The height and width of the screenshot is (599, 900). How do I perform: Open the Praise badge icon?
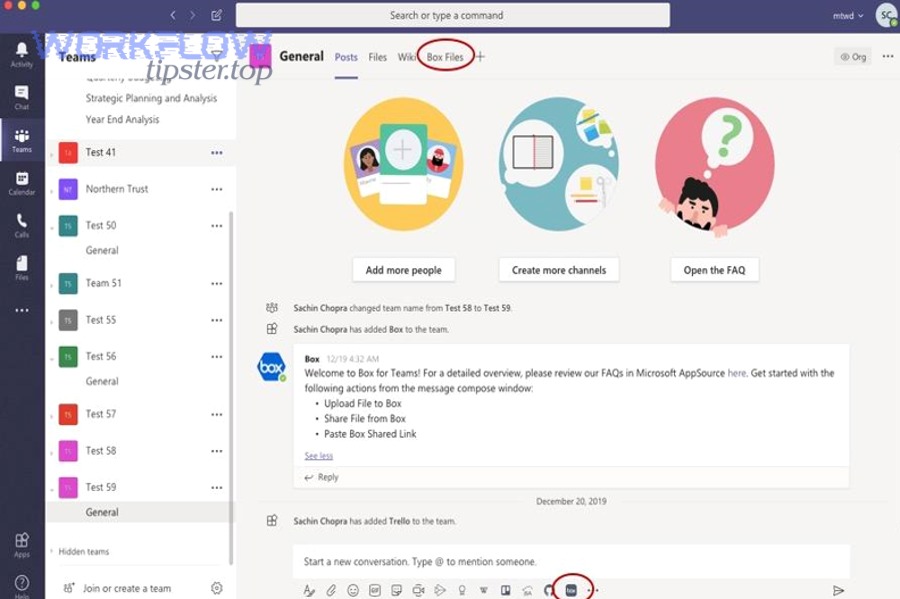(x=462, y=590)
